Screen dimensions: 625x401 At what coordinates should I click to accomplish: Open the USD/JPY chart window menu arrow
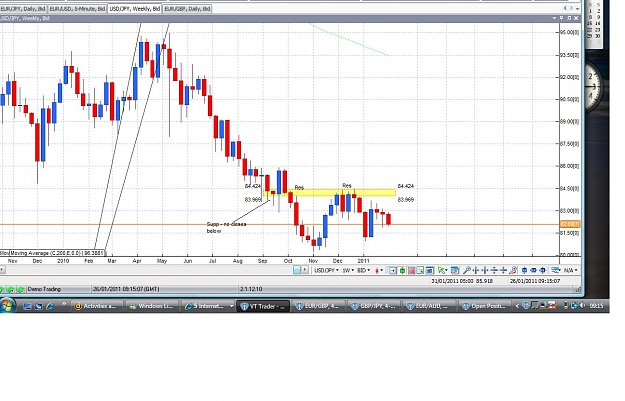tap(554, 18)
